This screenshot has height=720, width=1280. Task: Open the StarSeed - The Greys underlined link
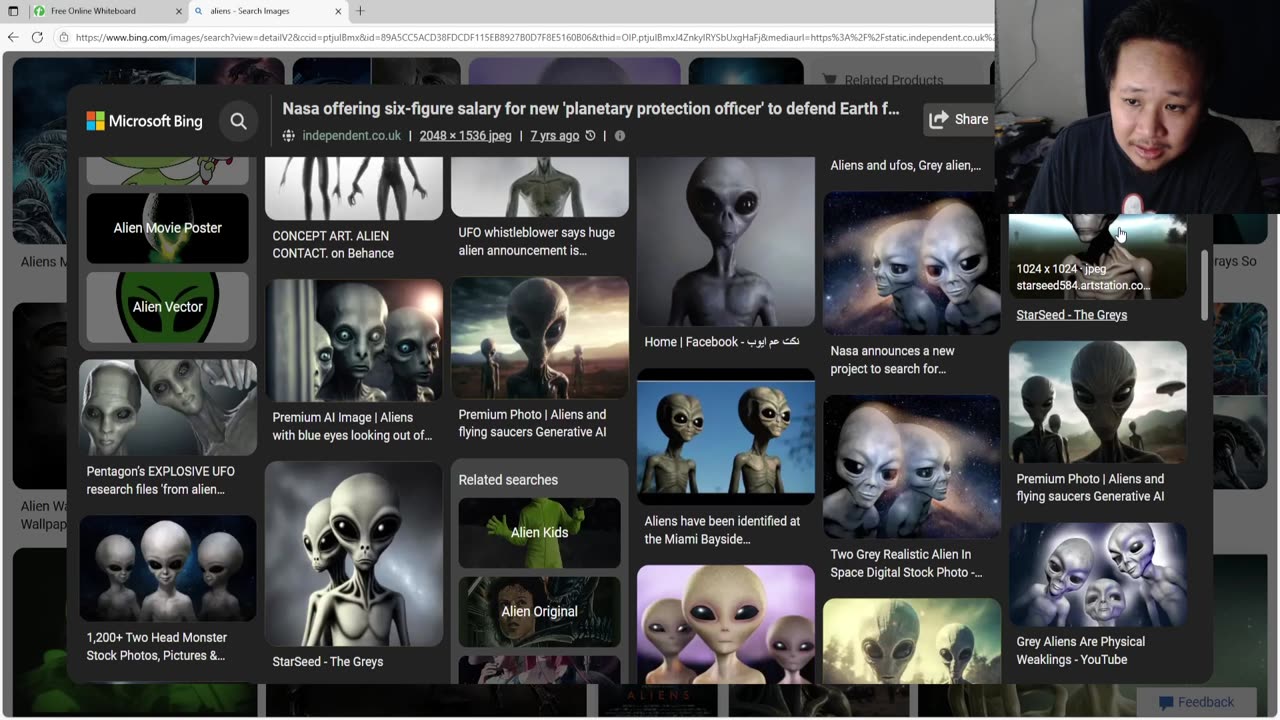coord(1071,315)
